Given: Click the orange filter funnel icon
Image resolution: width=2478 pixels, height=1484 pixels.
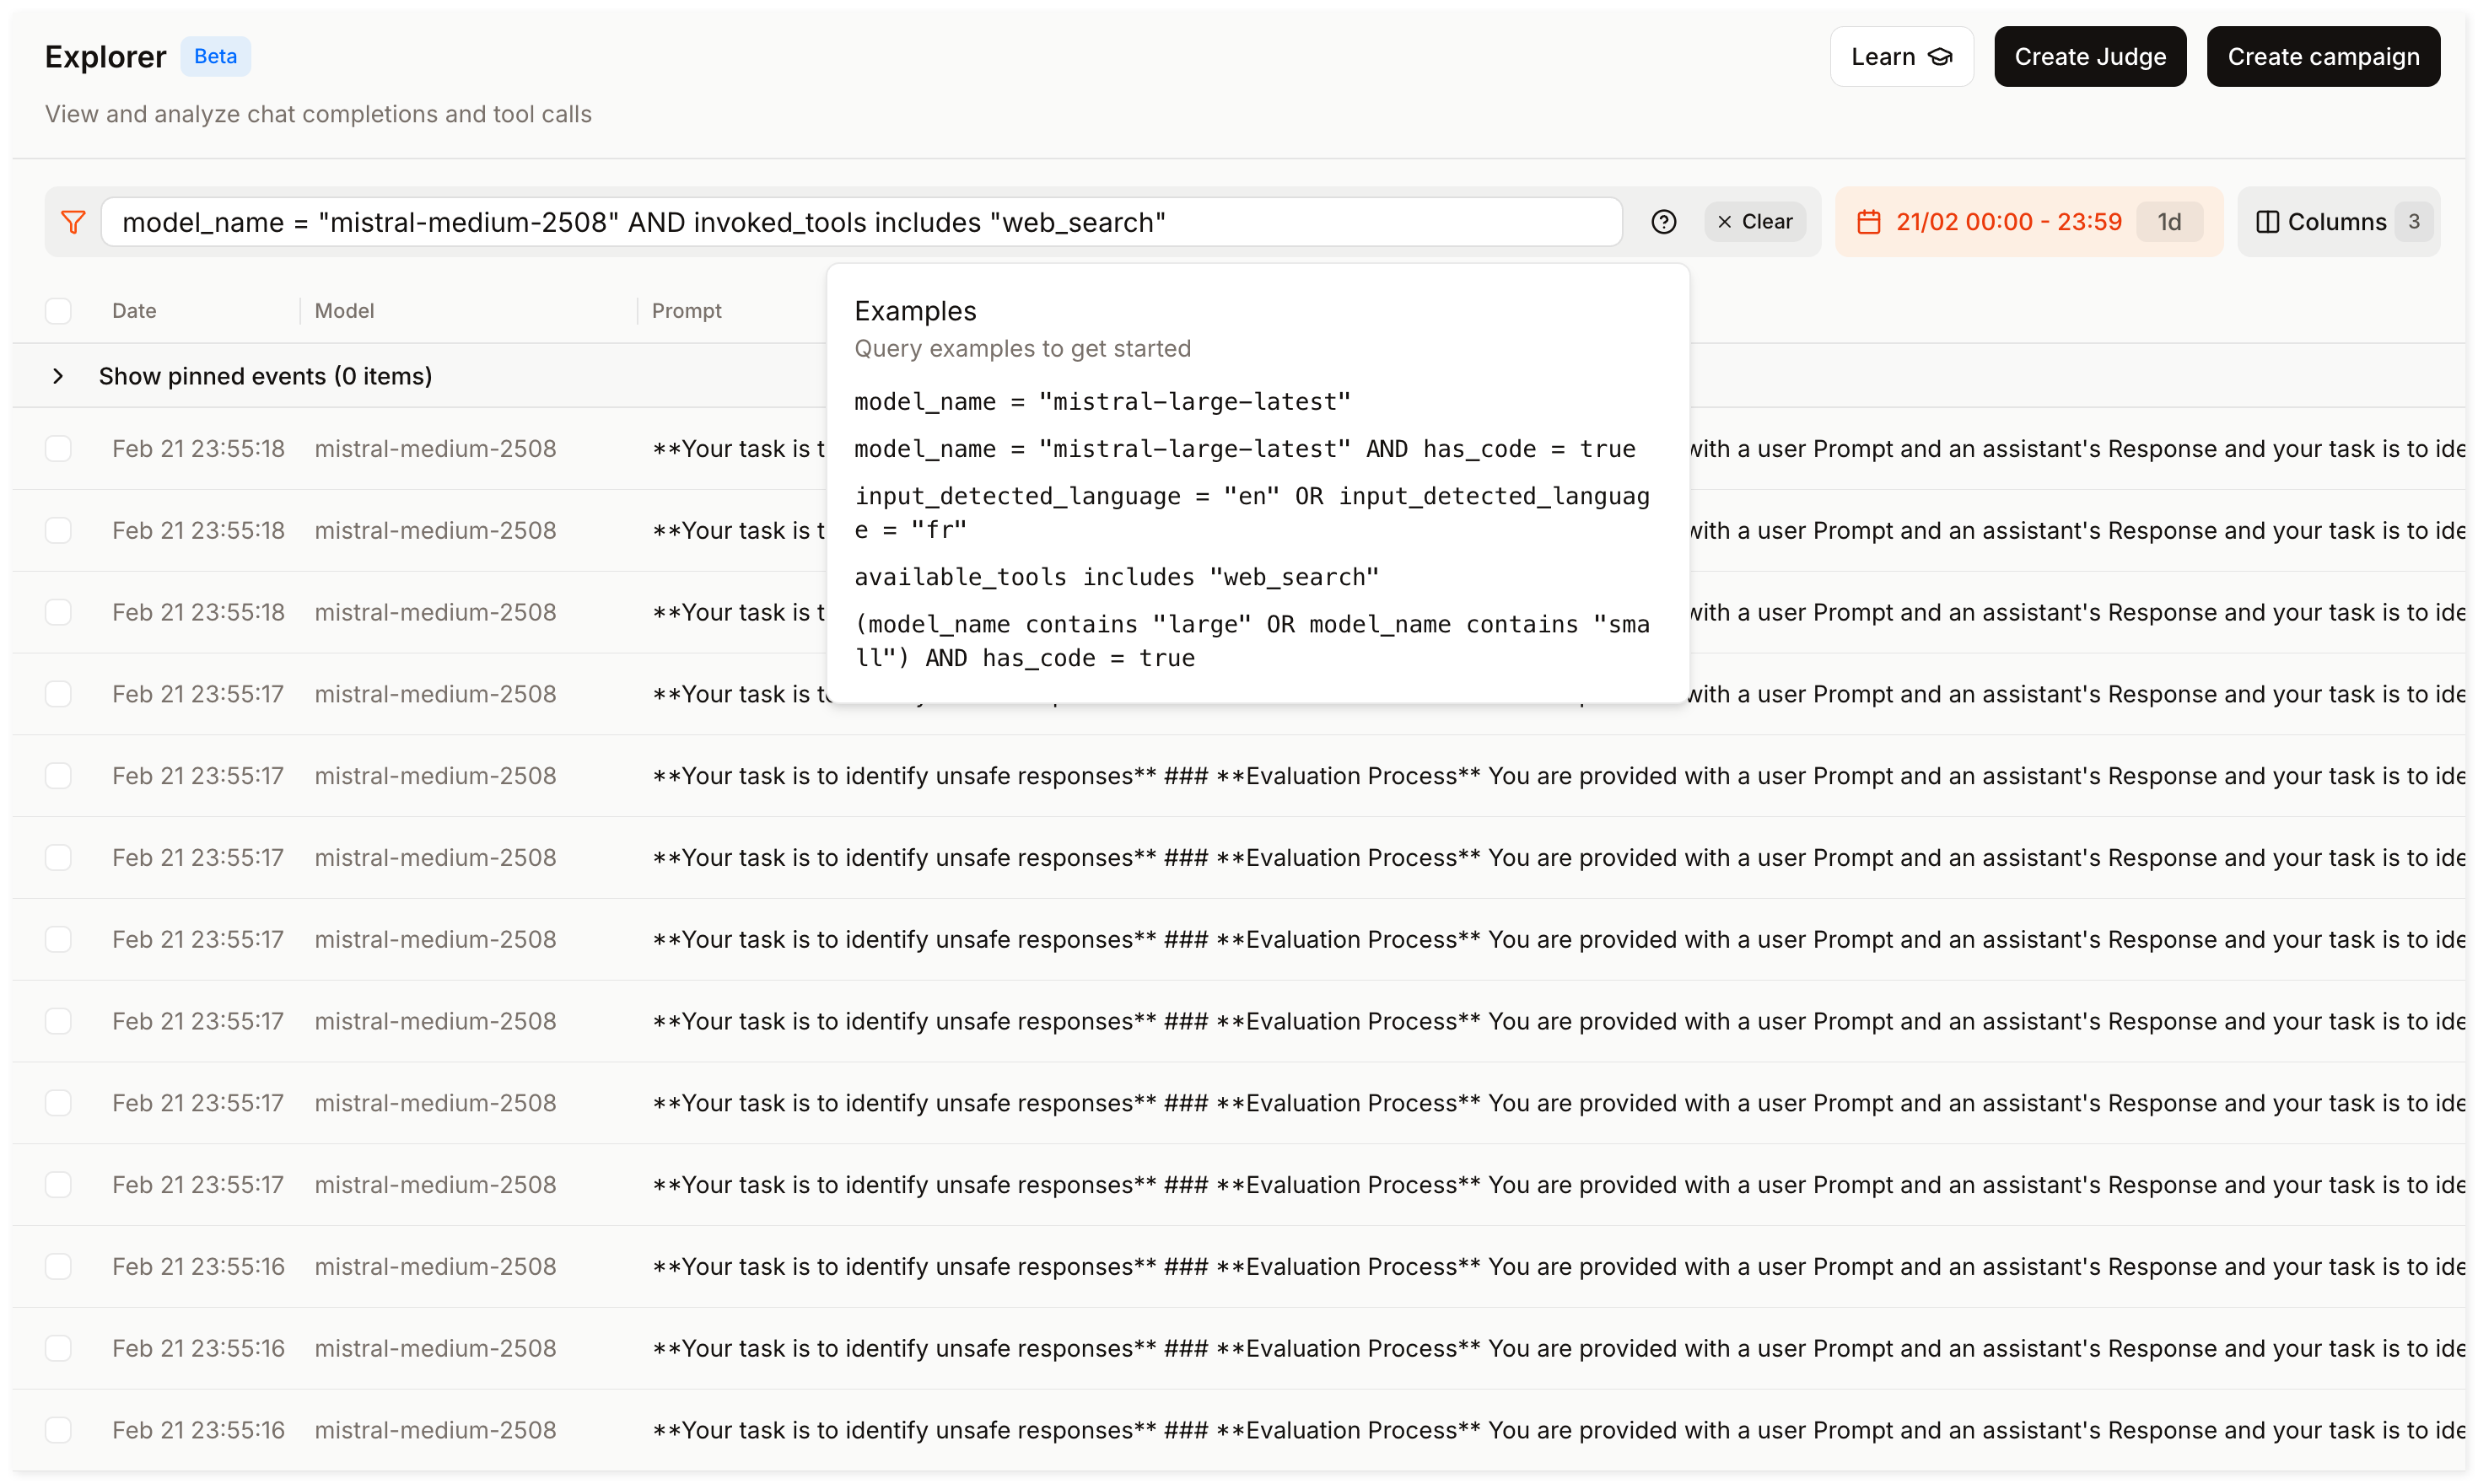Looking at the screenshot, I should pos(73,222).
